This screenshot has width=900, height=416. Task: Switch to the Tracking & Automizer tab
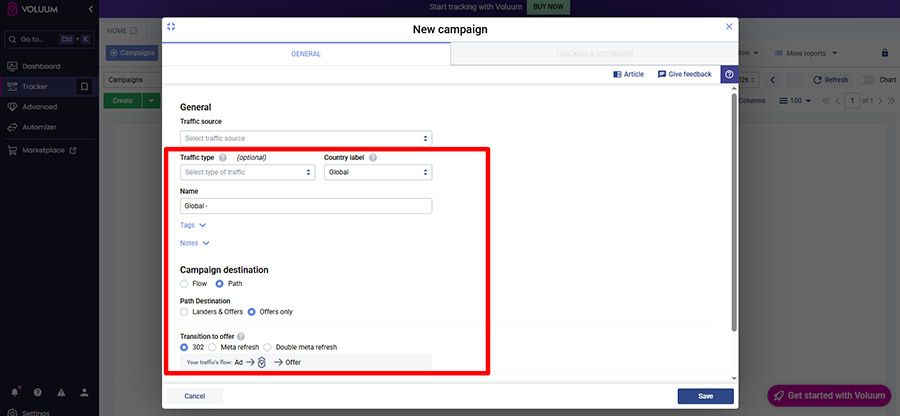point(594,54)
